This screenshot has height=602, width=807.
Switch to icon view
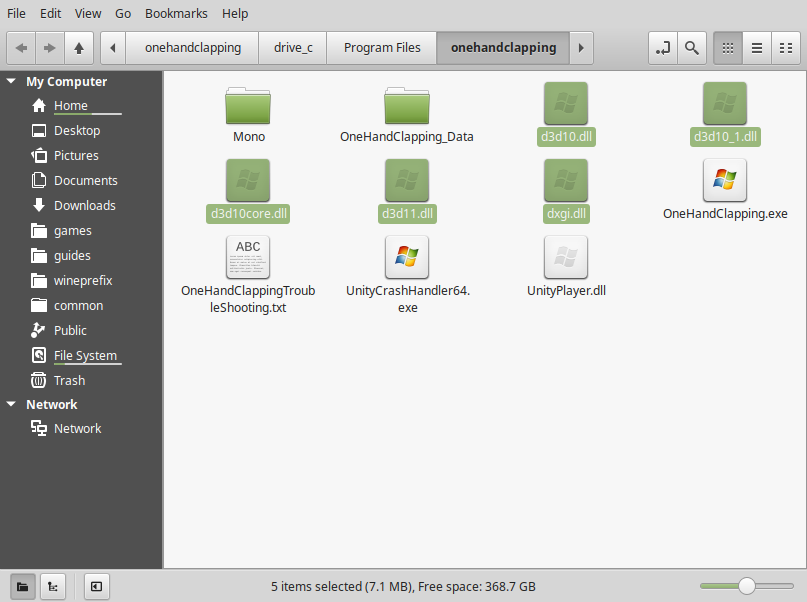[728, 48]
